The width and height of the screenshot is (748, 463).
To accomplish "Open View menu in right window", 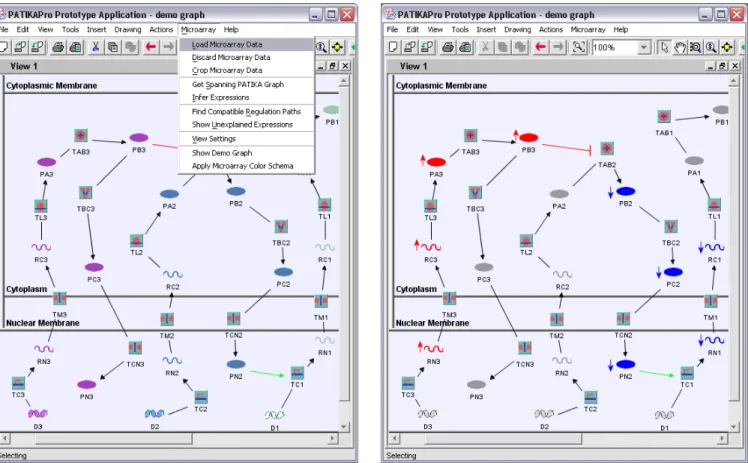I will (x=435, y=30).
